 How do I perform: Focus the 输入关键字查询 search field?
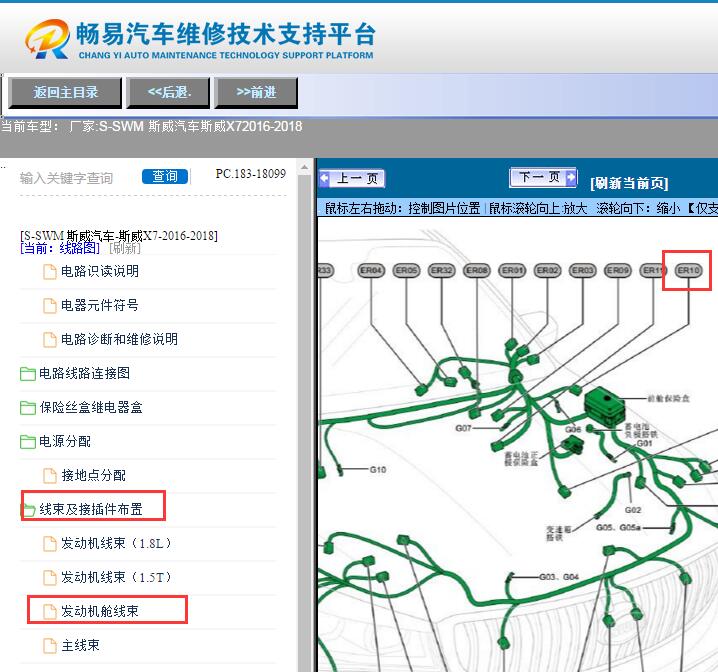pyautogui.click(x=66, y=178)
